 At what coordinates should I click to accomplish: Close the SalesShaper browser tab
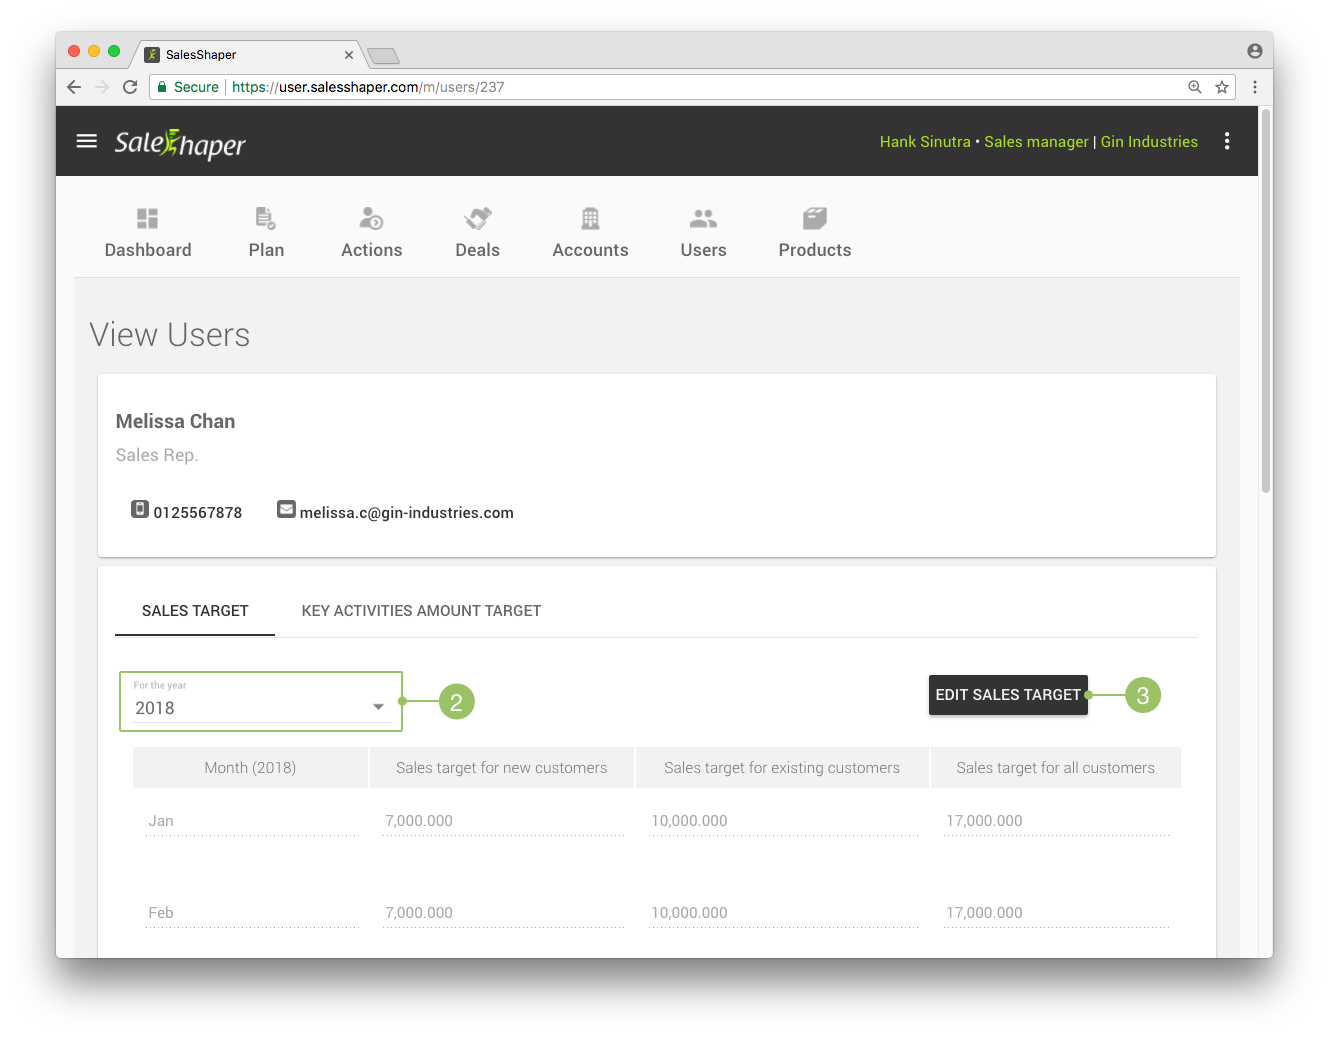coord(349,55)
